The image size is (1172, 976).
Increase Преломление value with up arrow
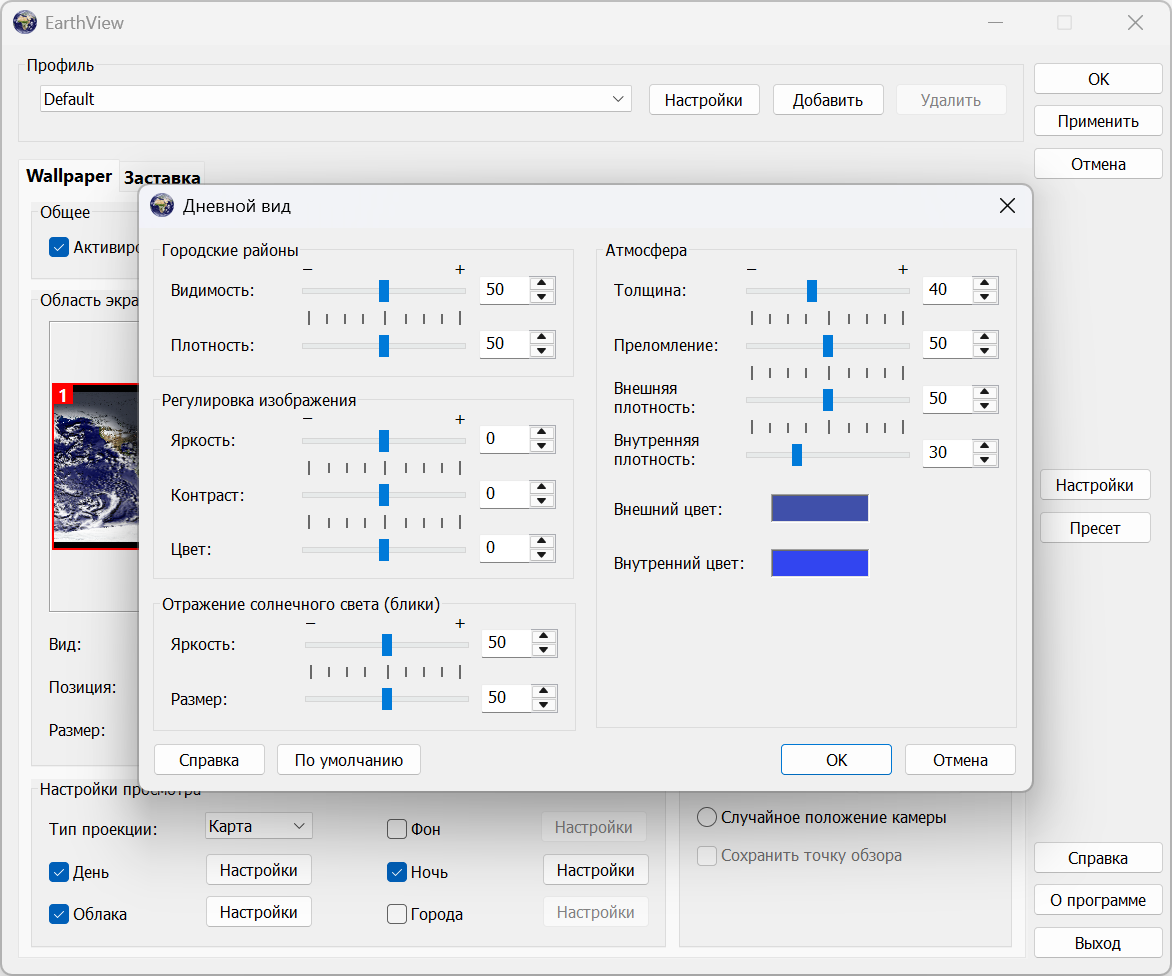pyautogui.click(x=985, y=338)
